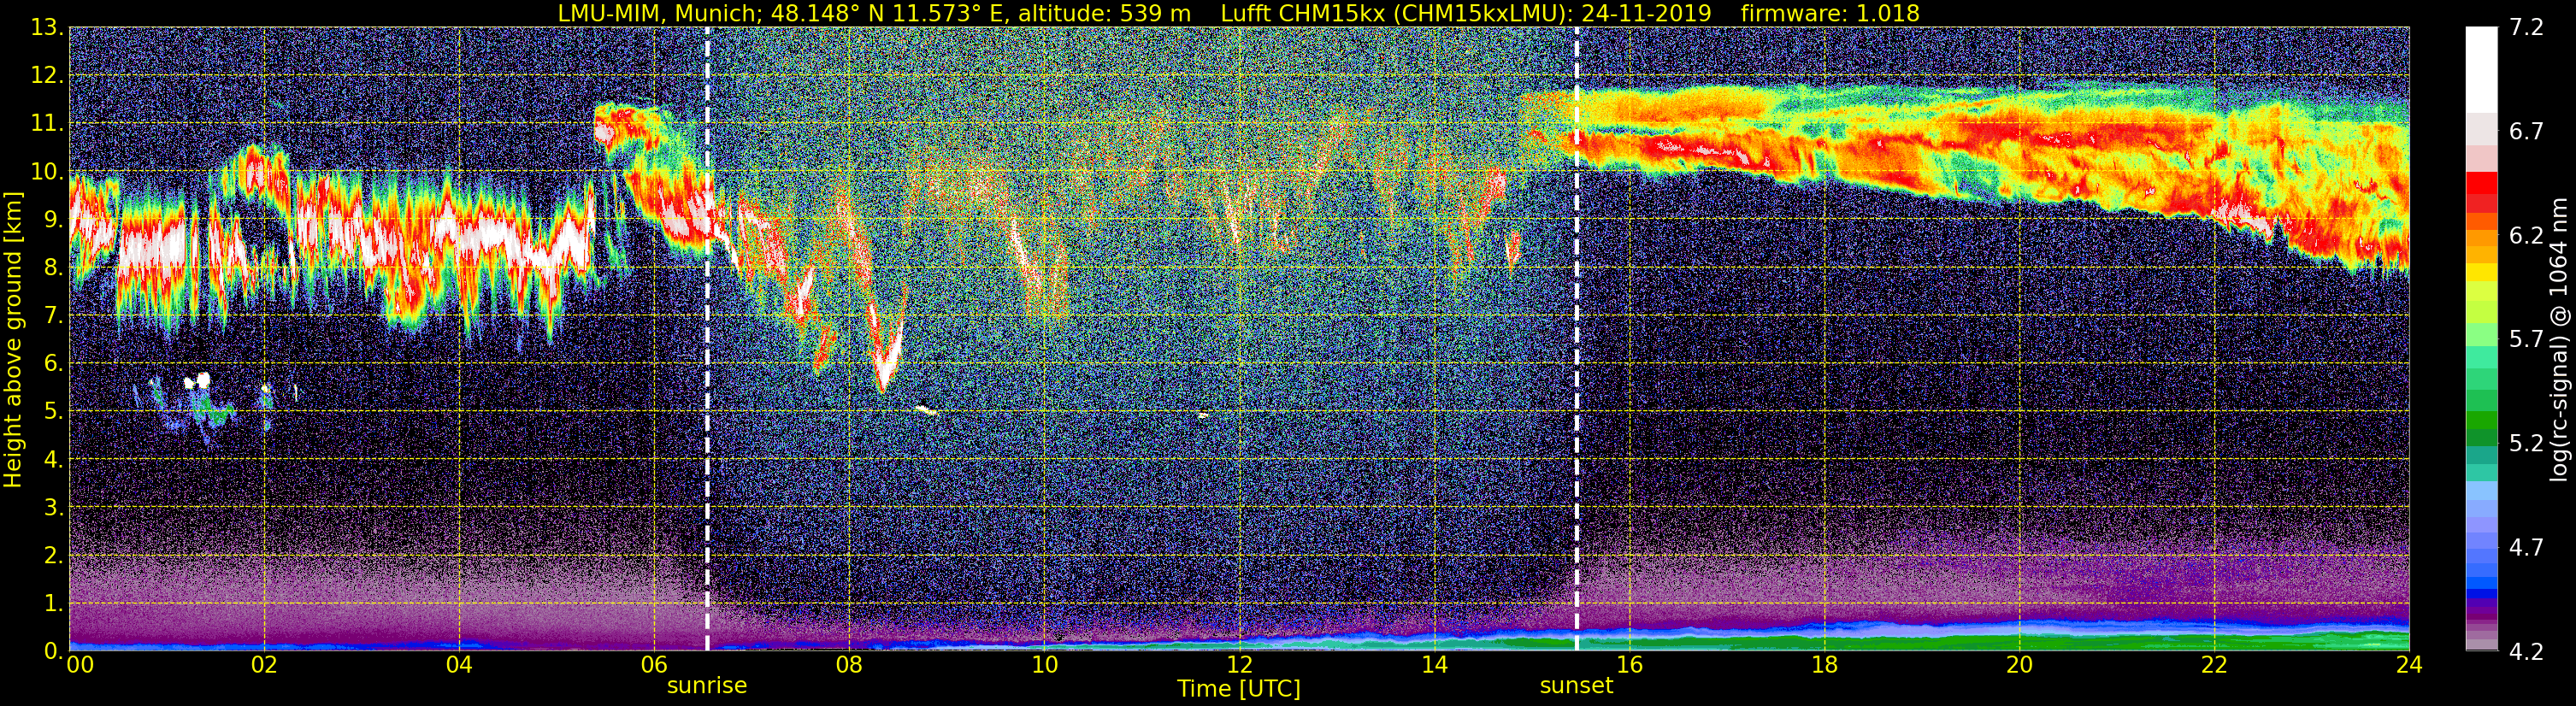Click the colorbar tick value 6.2
This screenshot has width=2576, height=706.
[x=2526, y=236]
